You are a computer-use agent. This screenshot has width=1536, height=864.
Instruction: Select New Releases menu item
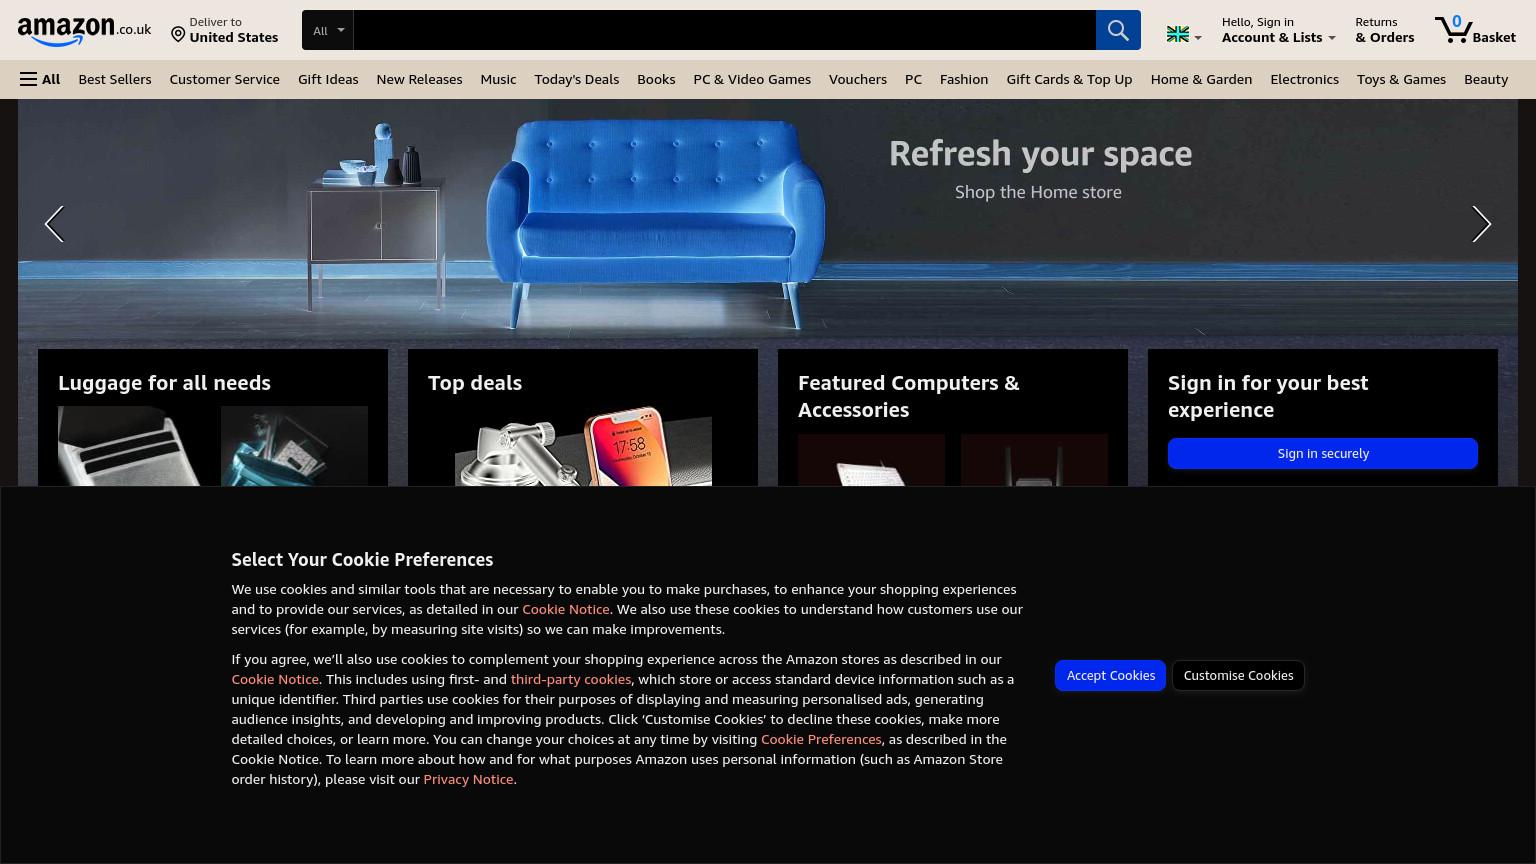click(x=419, y=79)
